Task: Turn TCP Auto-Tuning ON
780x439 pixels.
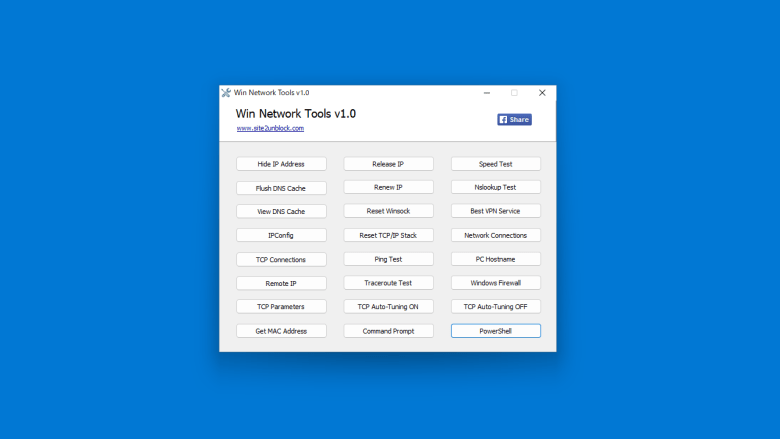Action: pos(389,307)
